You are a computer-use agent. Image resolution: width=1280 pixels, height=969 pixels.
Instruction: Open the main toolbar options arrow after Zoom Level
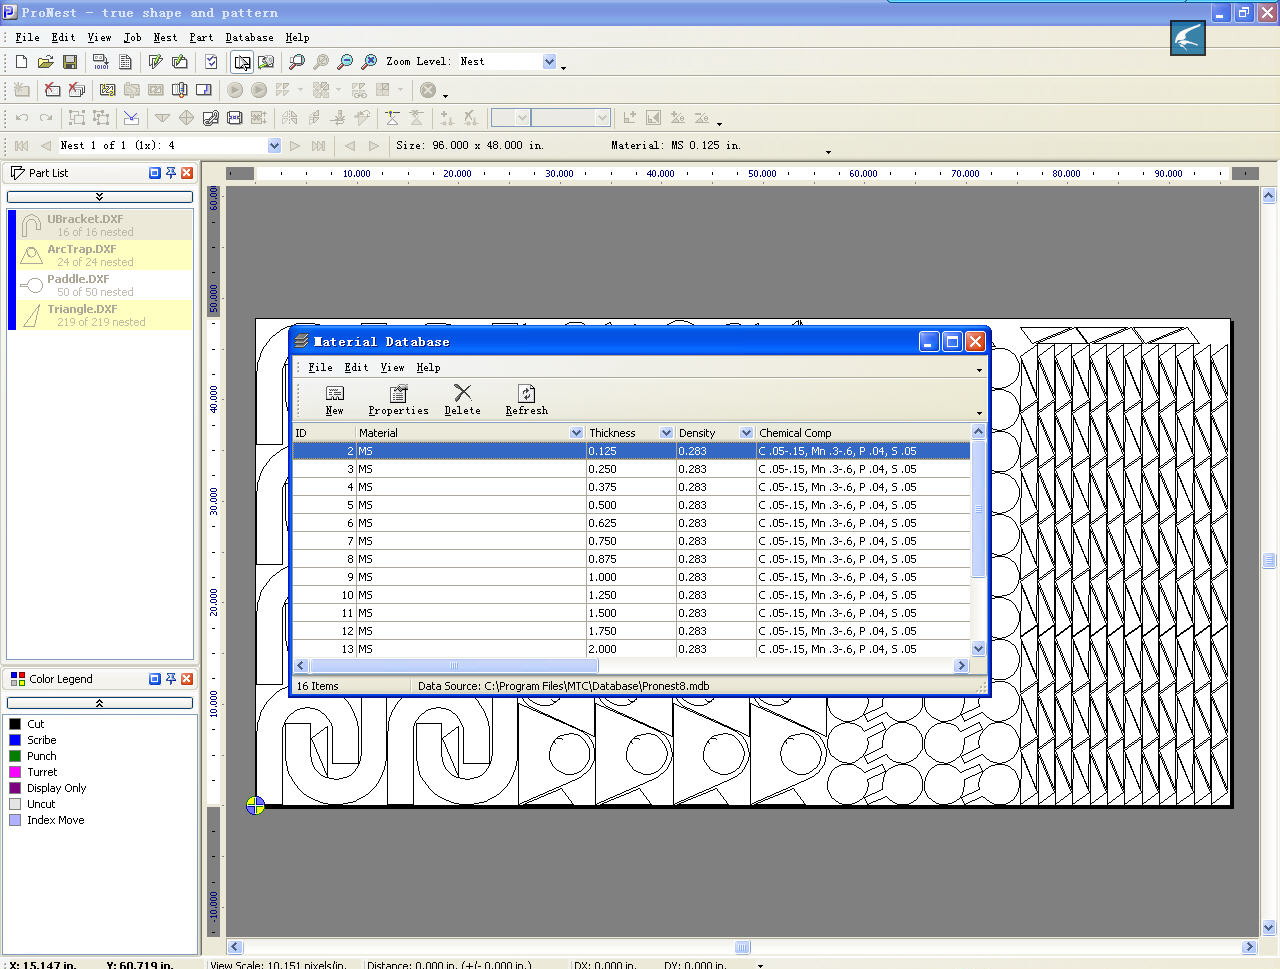click(x=564, y=68)
